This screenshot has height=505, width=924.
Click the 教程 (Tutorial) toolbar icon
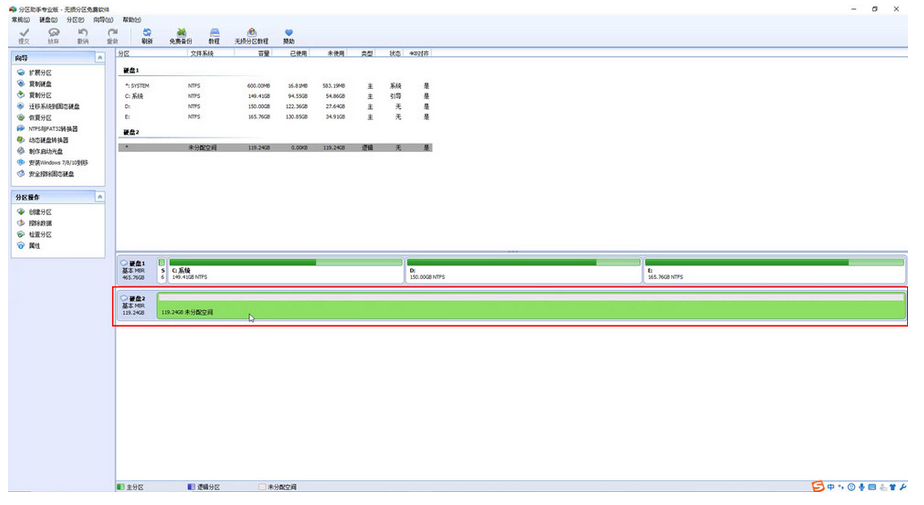coord(214,35)
